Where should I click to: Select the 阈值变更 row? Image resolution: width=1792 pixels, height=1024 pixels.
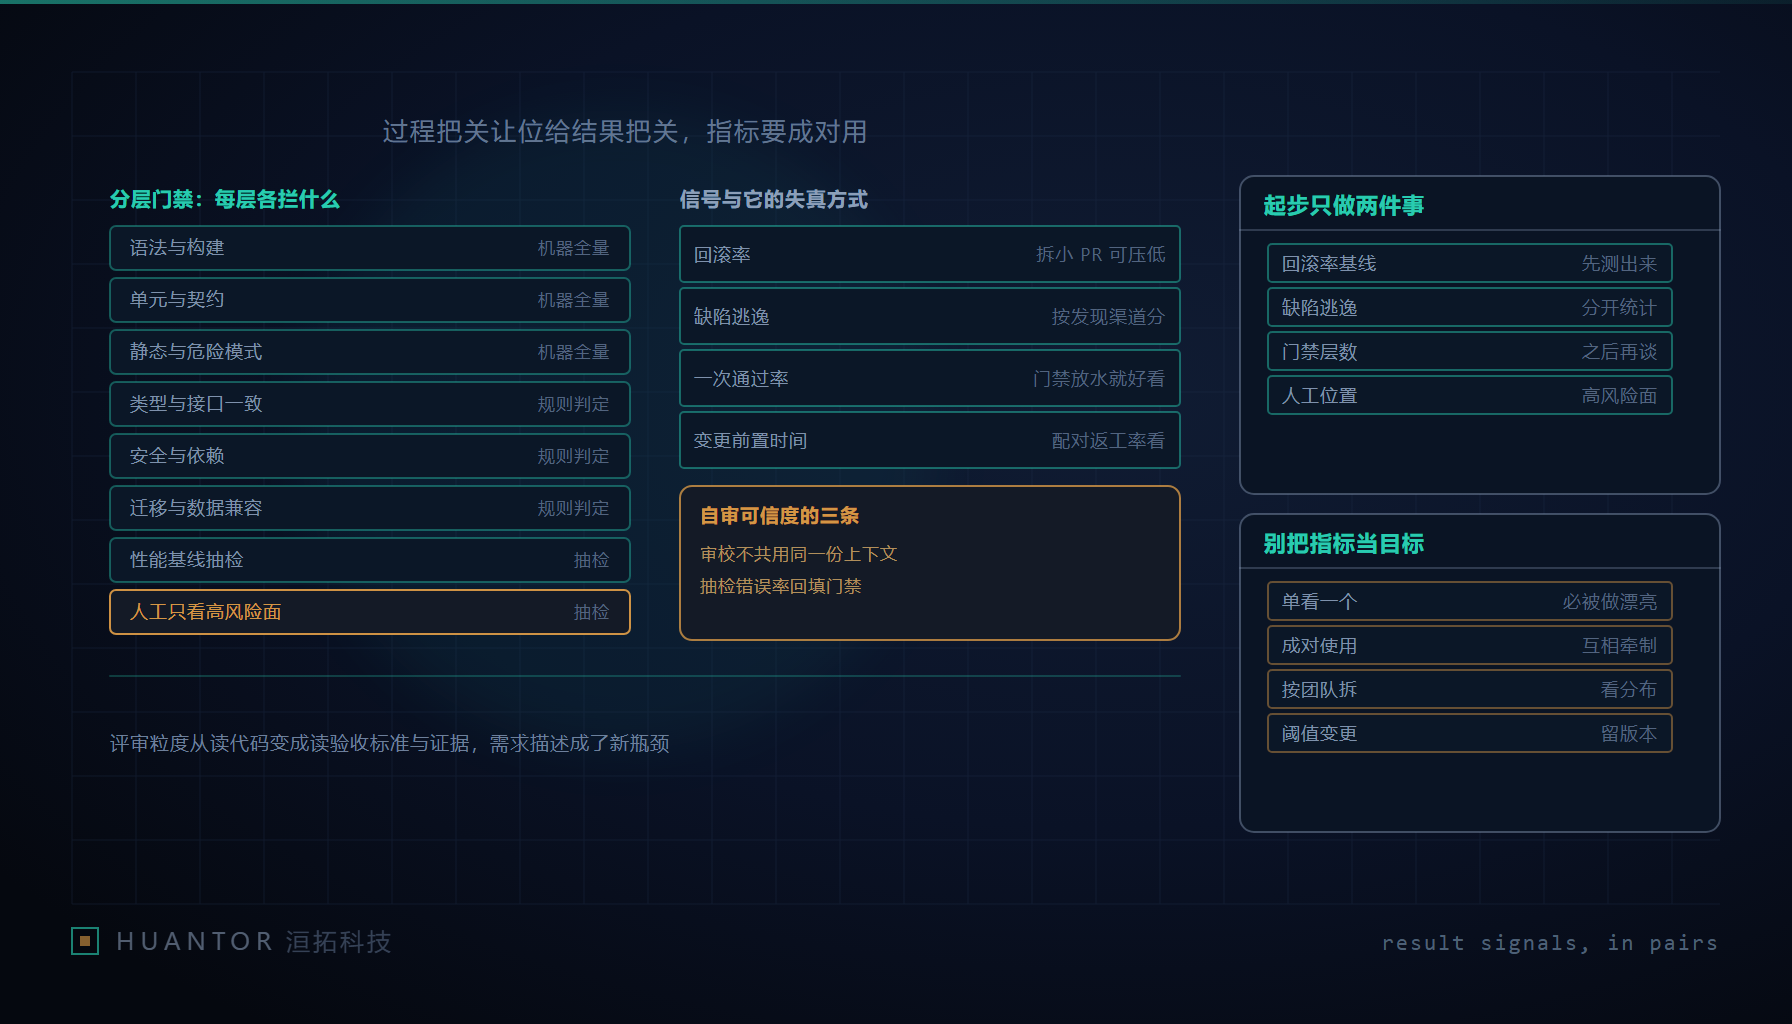tap(1470, 733)
